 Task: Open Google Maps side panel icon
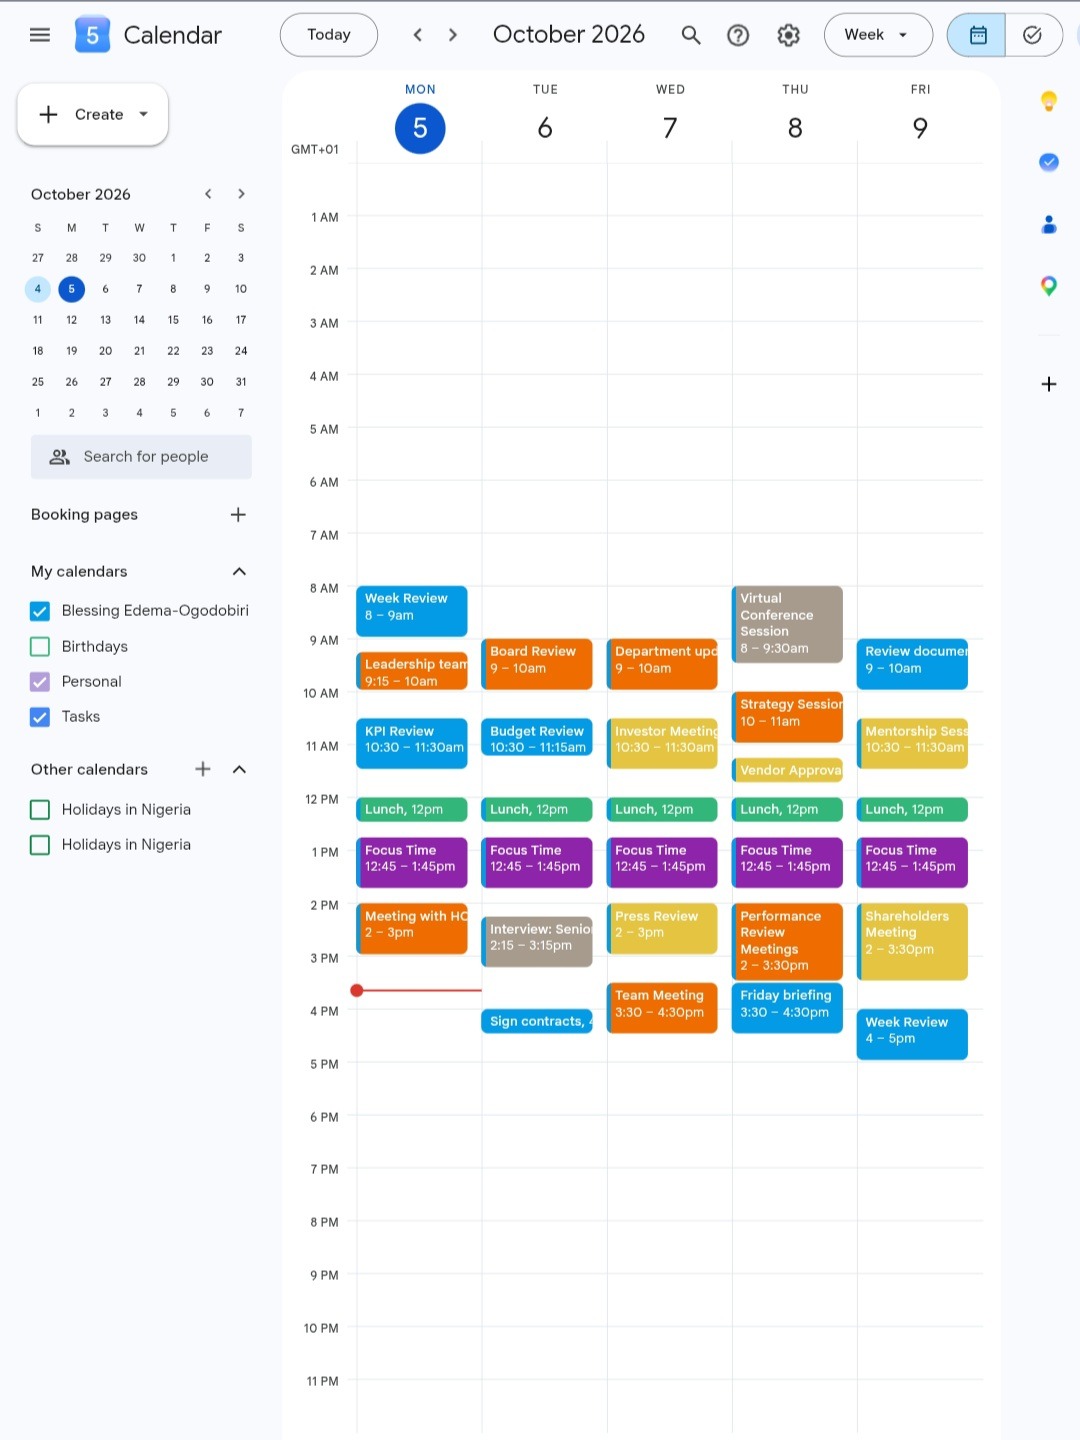click(x=1048, y=286)
